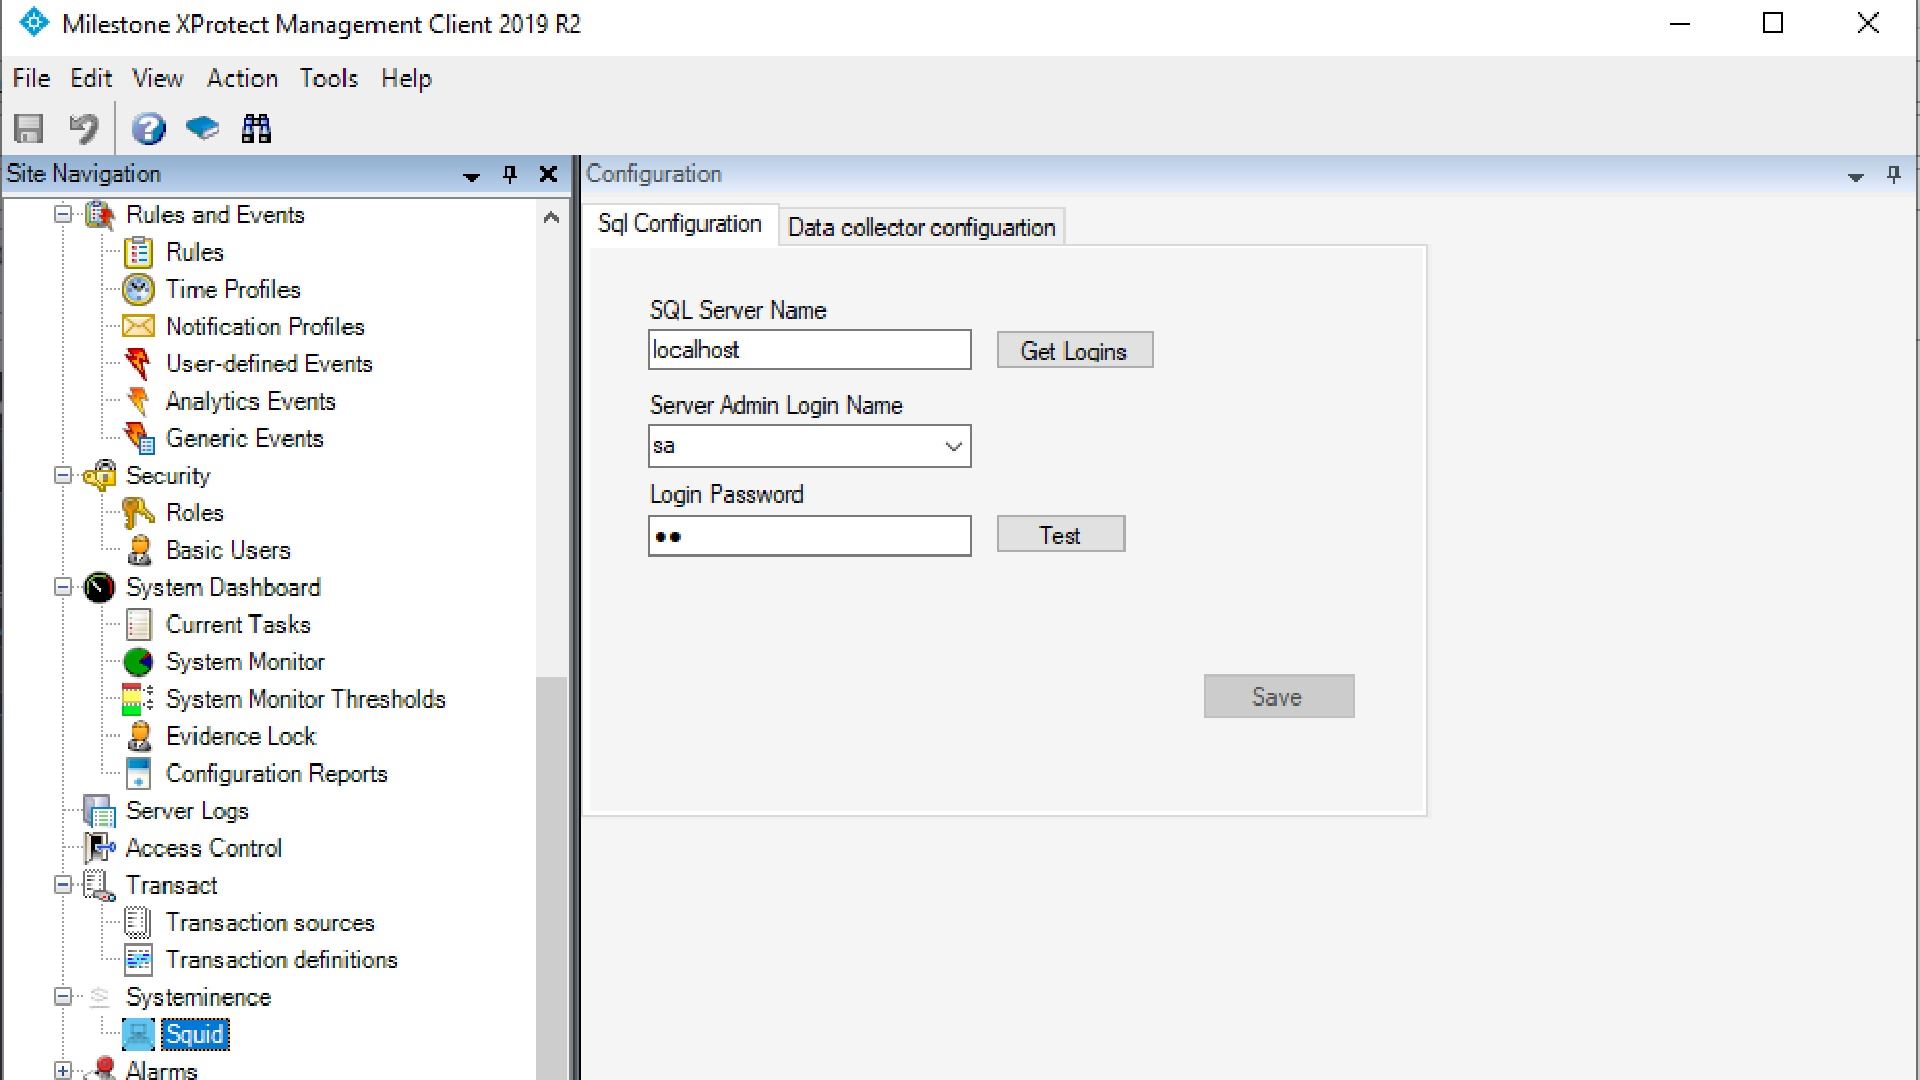Select Configuration Reports tree item
Screen dimensions: 1920x1080
click(x=276, y=773)
